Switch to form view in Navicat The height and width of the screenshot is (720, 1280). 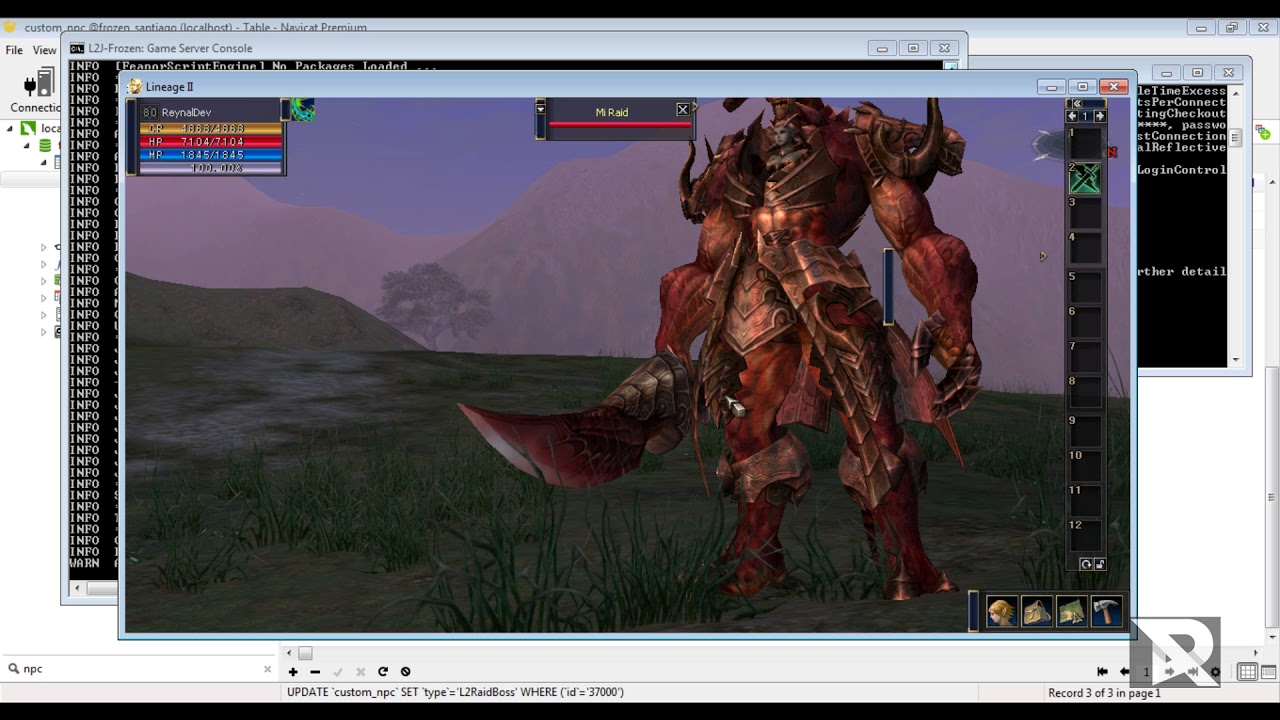(x=1268, y=672)
